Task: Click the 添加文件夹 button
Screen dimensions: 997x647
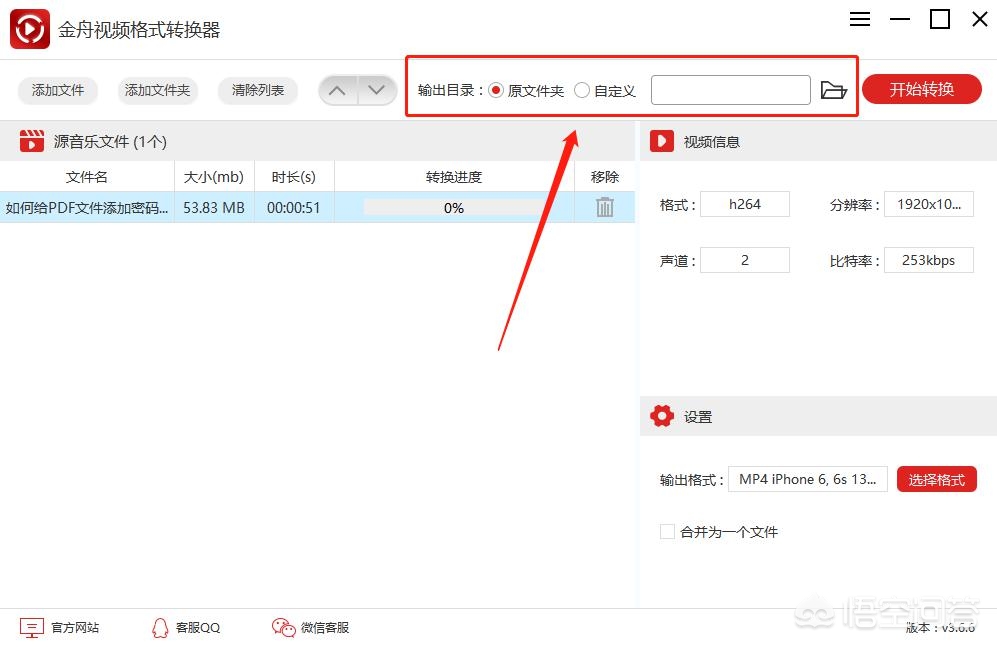Action: pos(158,90)
